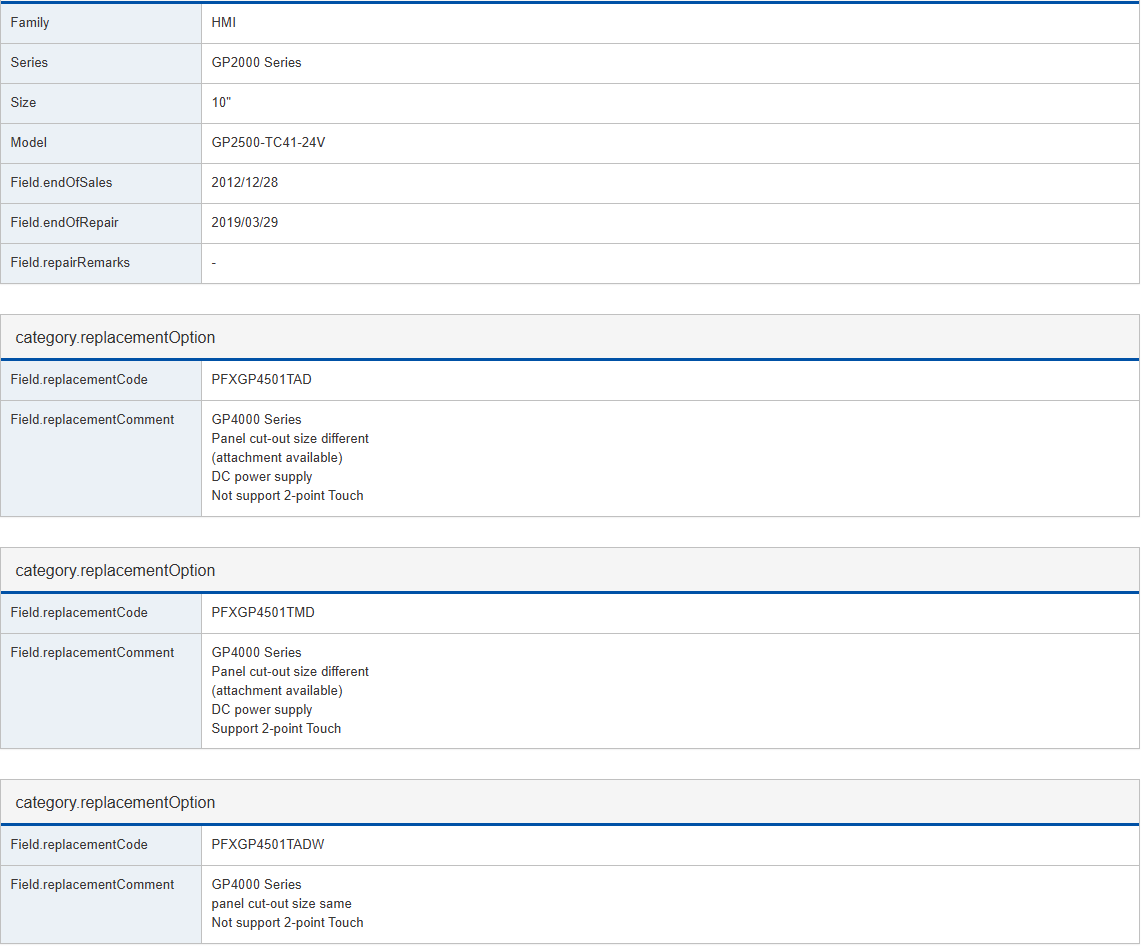Select Field.replacementComment label for PFXGP4501TADW

pos(92,885)
